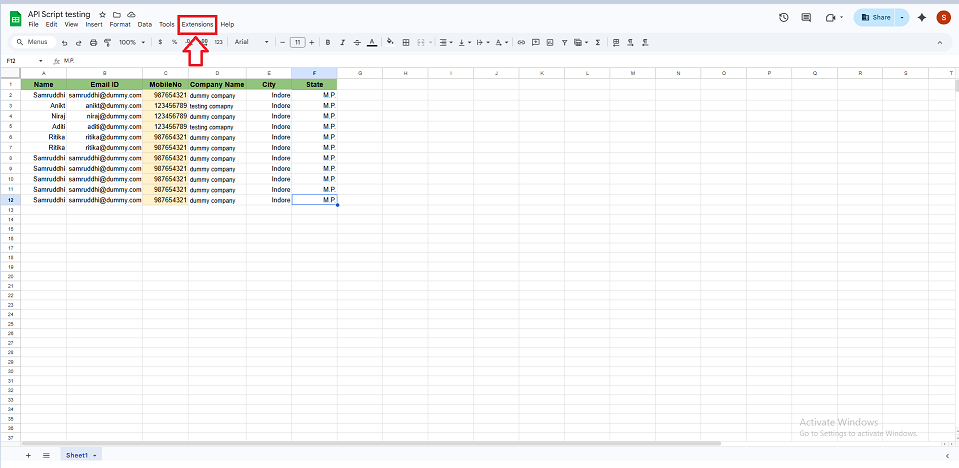The height and width of the screenshot is (468, 959).
Task: Star the API Script testing document
Action: point(102,15)
